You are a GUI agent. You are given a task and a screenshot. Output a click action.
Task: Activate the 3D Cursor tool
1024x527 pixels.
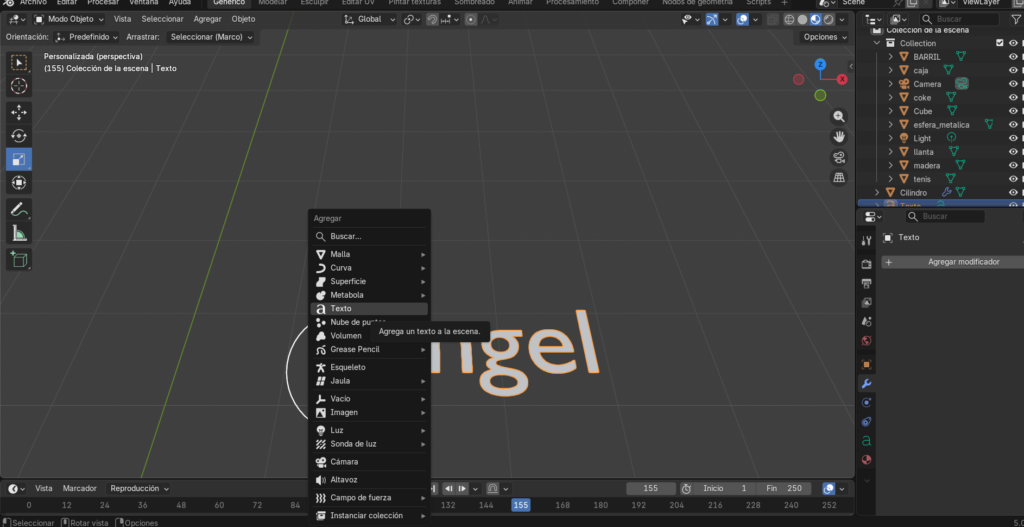coord(19,86)
